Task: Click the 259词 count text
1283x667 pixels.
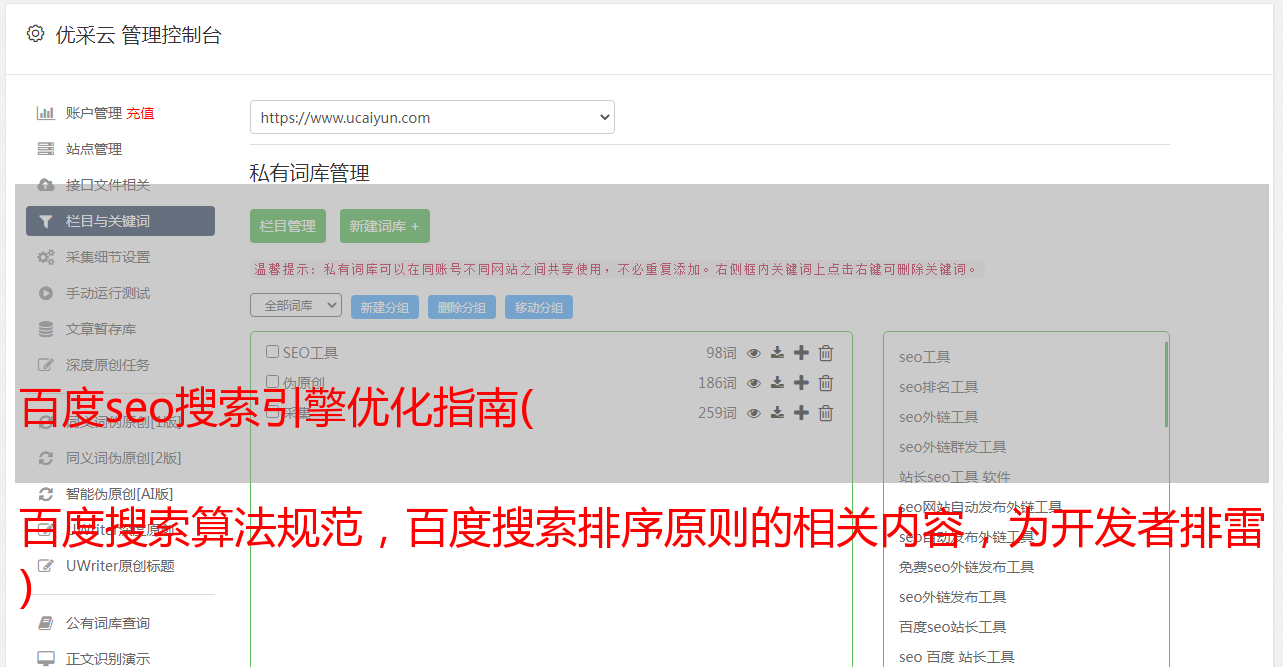Action: (x=717, y=413)
